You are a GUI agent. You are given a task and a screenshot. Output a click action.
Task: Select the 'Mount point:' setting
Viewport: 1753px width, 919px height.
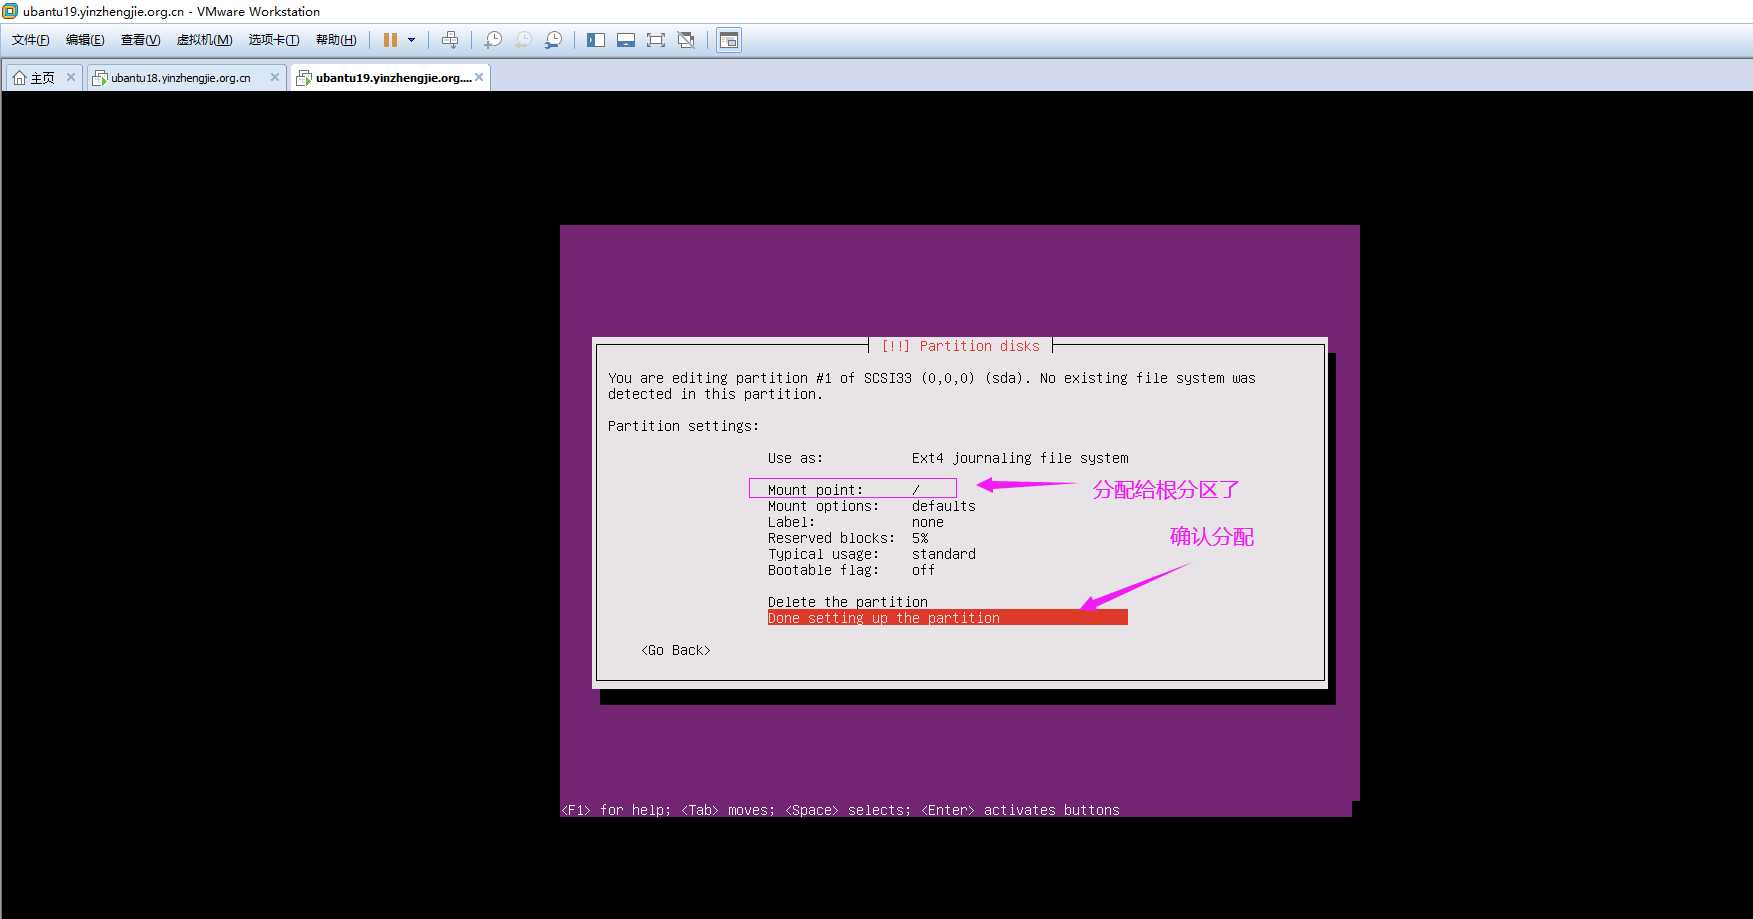844,490
